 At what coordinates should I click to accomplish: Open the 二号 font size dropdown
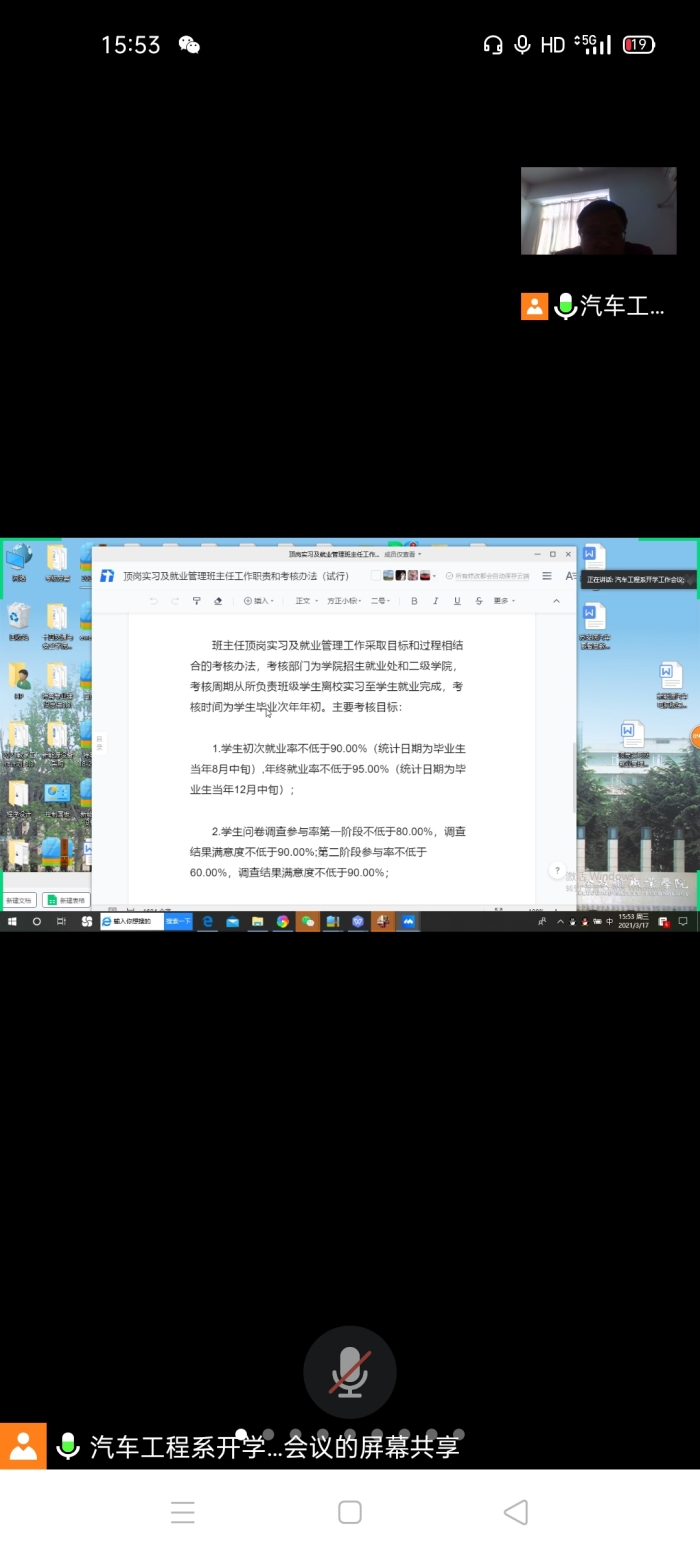pyautogui.click(x=381, y=601)
